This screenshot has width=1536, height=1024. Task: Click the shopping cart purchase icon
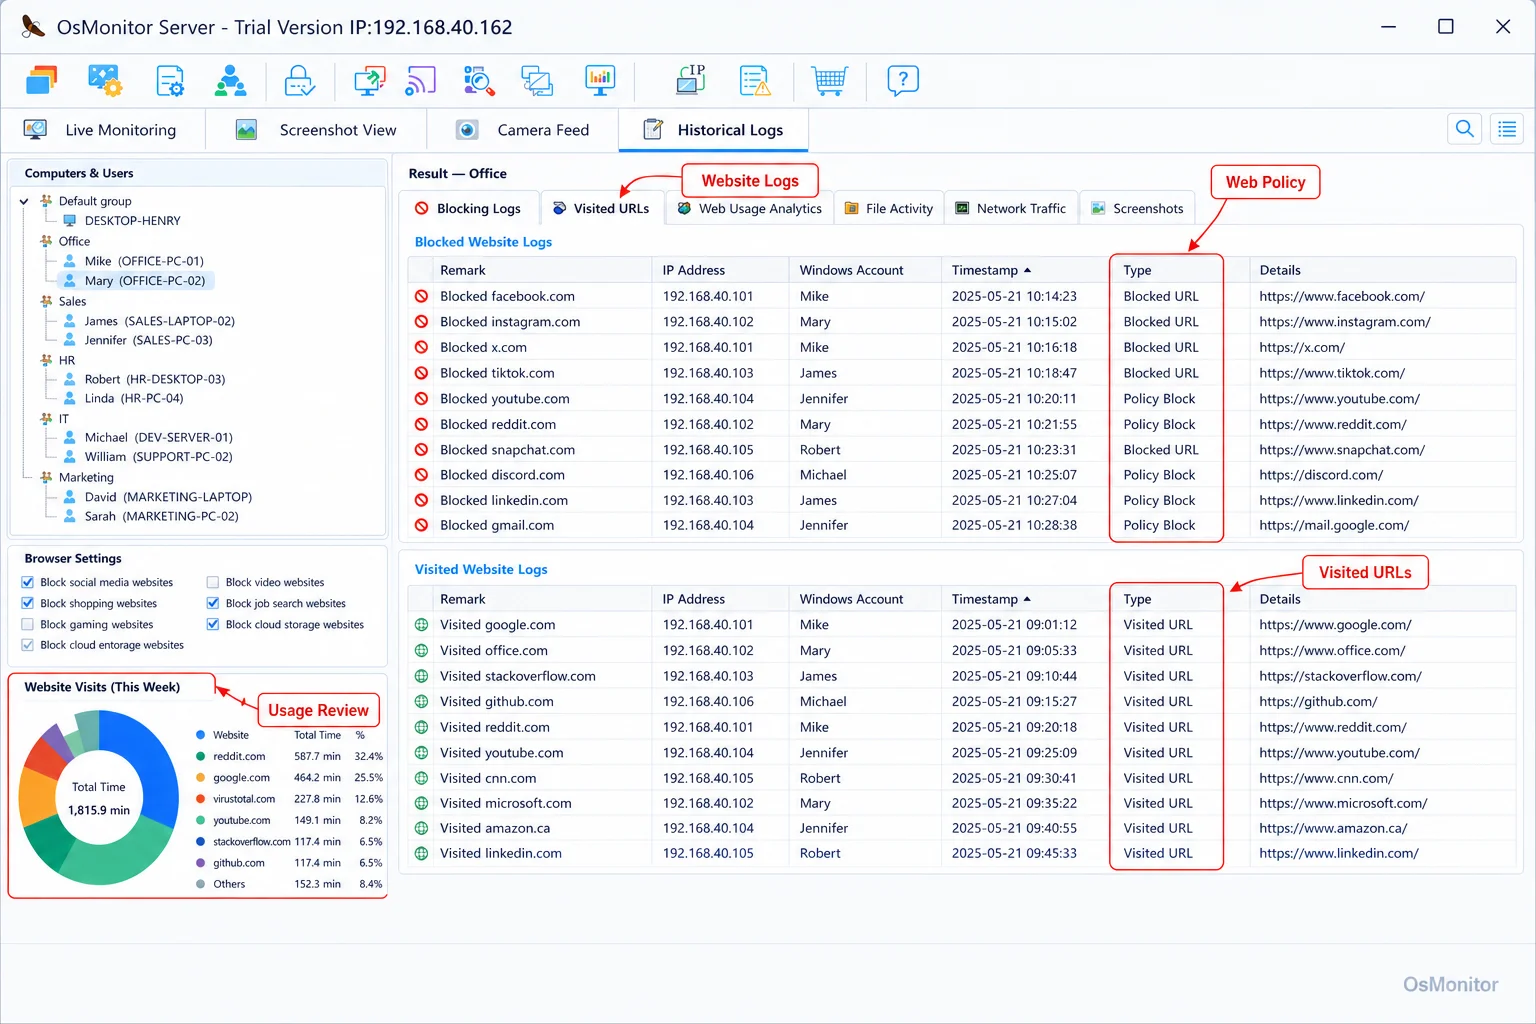(x=829, y=80)
